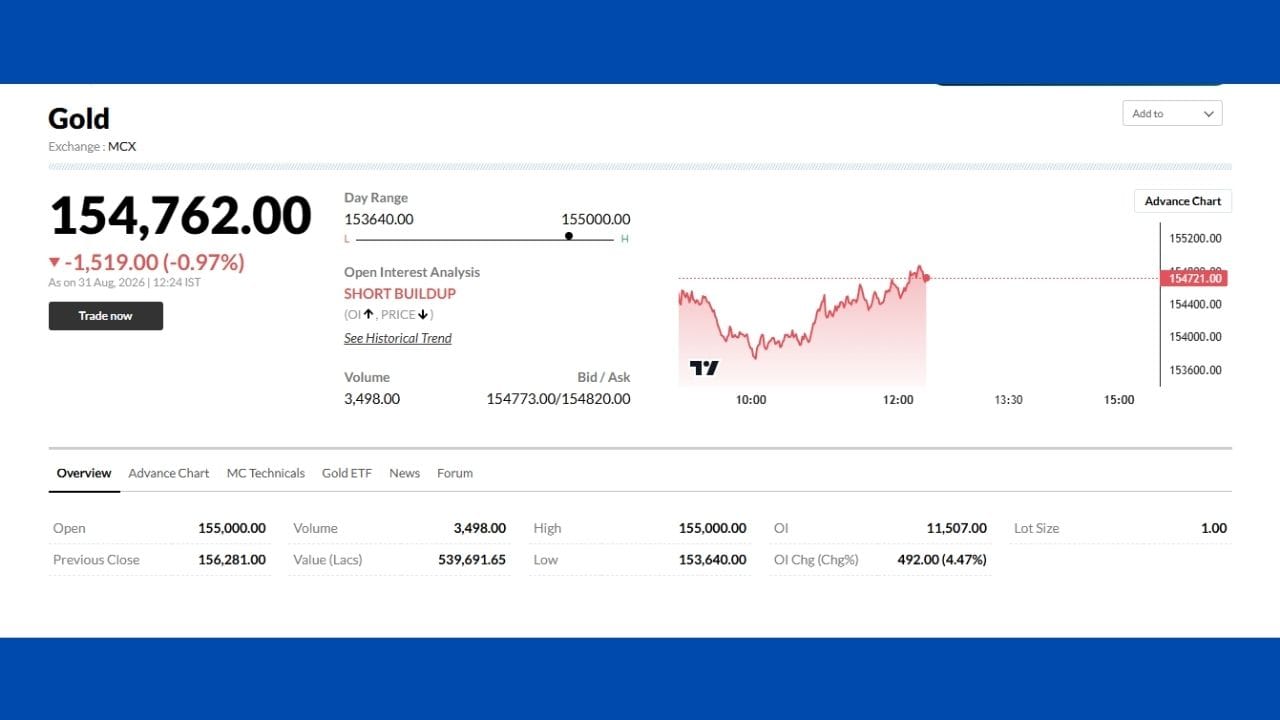Screen dimensions: 1280x720
Task: Open the News tab
Action: click(404, 473)
